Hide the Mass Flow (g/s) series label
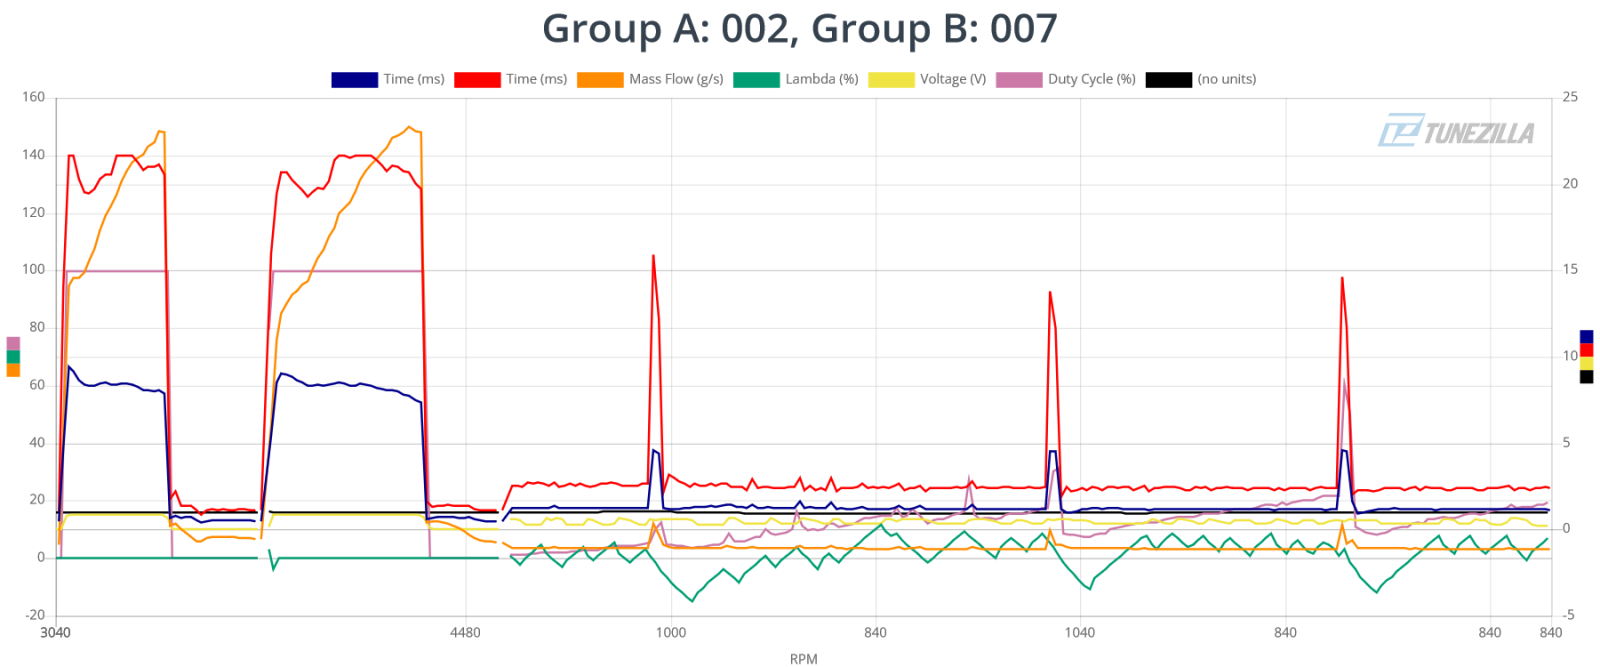The height and width of the screenshot is (667, 1600). click(676, 80)
